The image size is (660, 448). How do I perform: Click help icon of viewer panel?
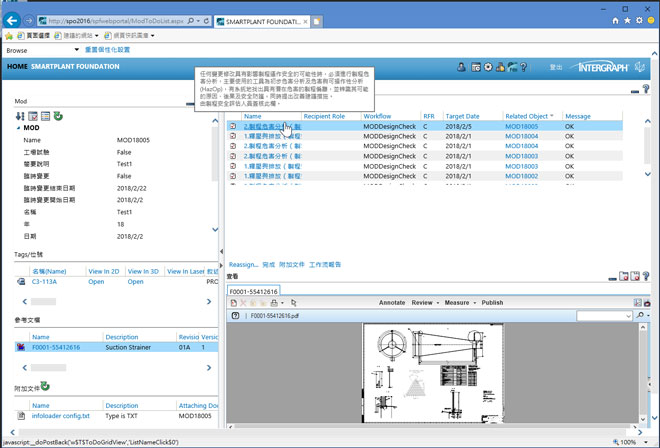click(646, 276)
